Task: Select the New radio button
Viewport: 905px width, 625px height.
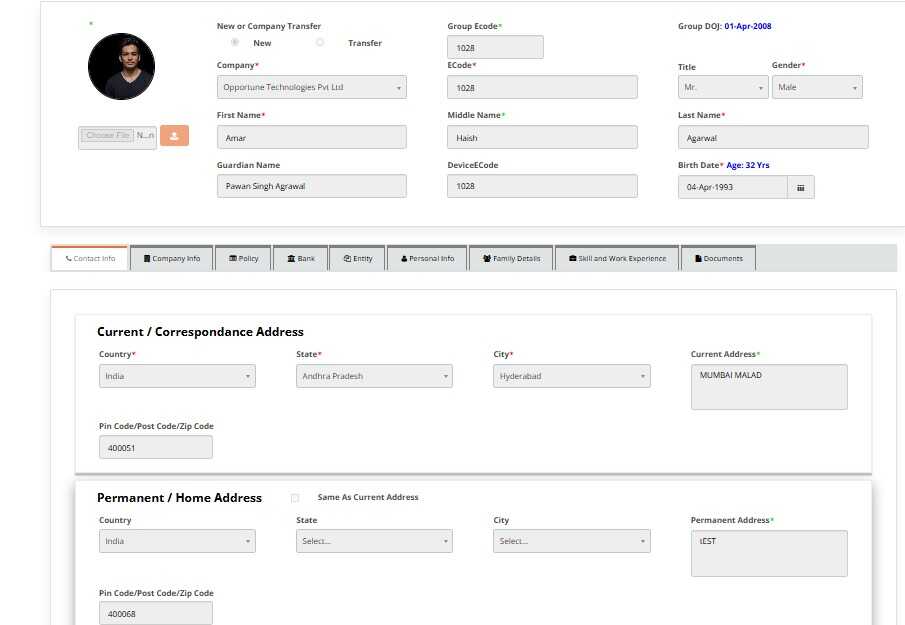Action: 235,43
